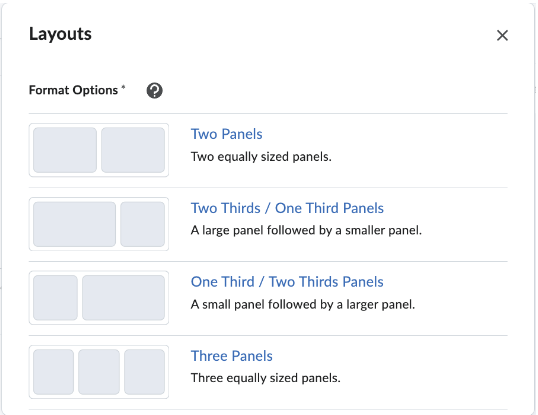Click large panel in Two Thirds / One Third preview
This screenshot has width=538, height=415.
coord(74,224)
